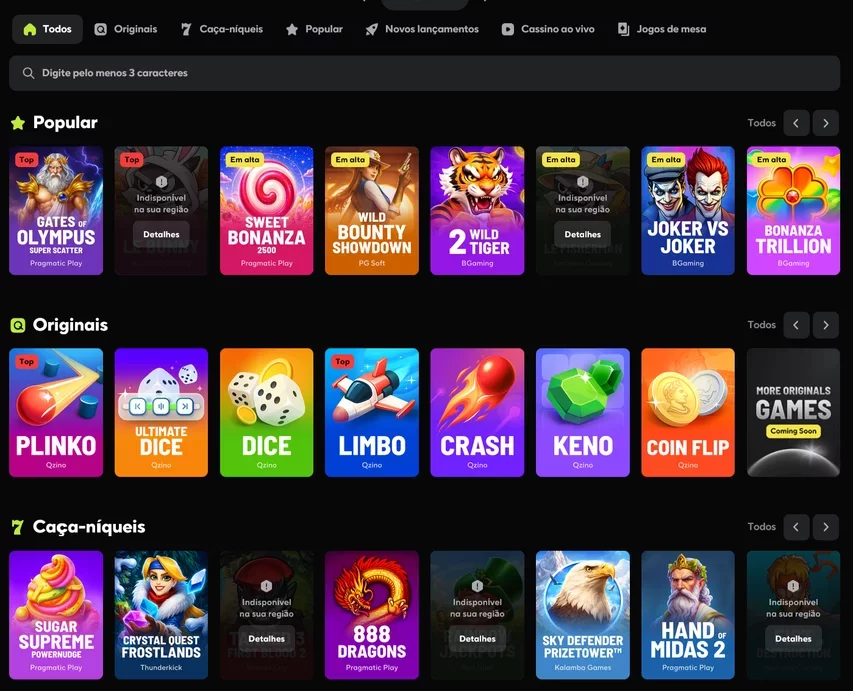Click Top badge on Limbo card
The image size is (853, 691).
click(x=342, y=362)
